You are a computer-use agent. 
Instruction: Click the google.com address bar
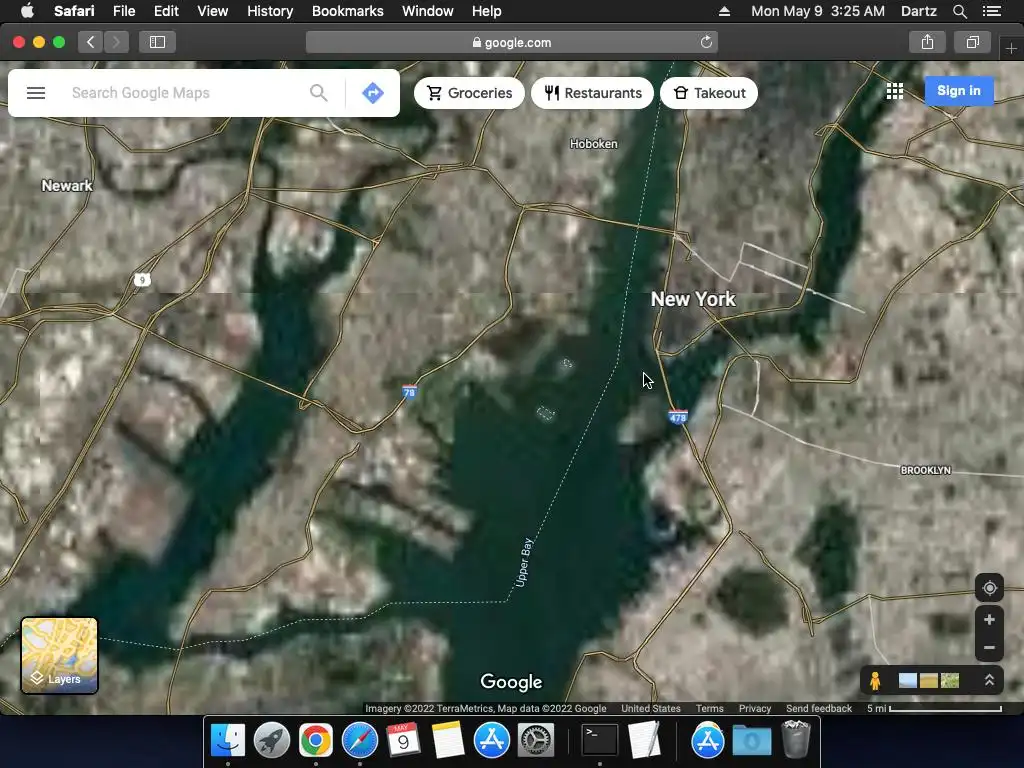tap(511, 42)
